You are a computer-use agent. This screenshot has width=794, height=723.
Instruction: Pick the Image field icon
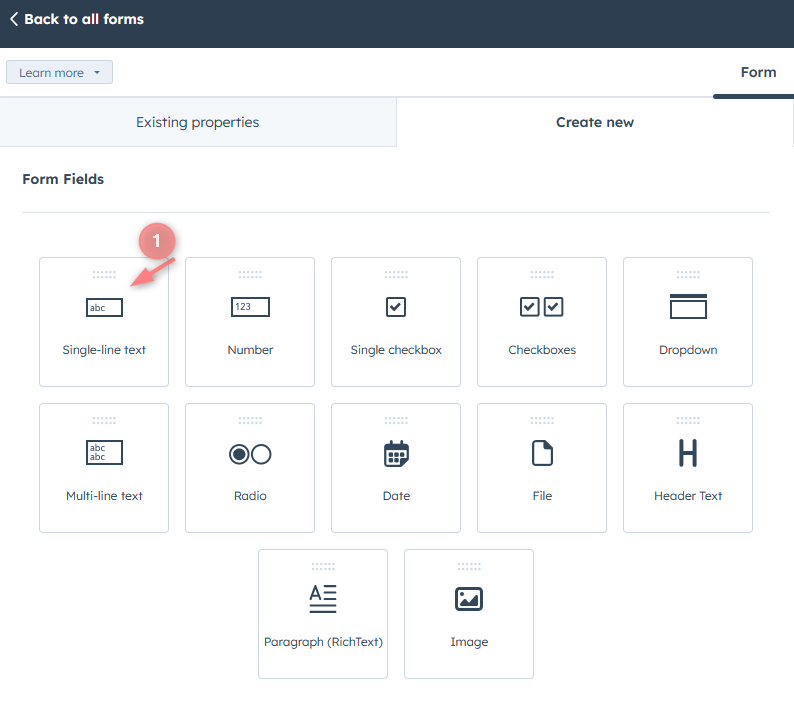(469, 599)
